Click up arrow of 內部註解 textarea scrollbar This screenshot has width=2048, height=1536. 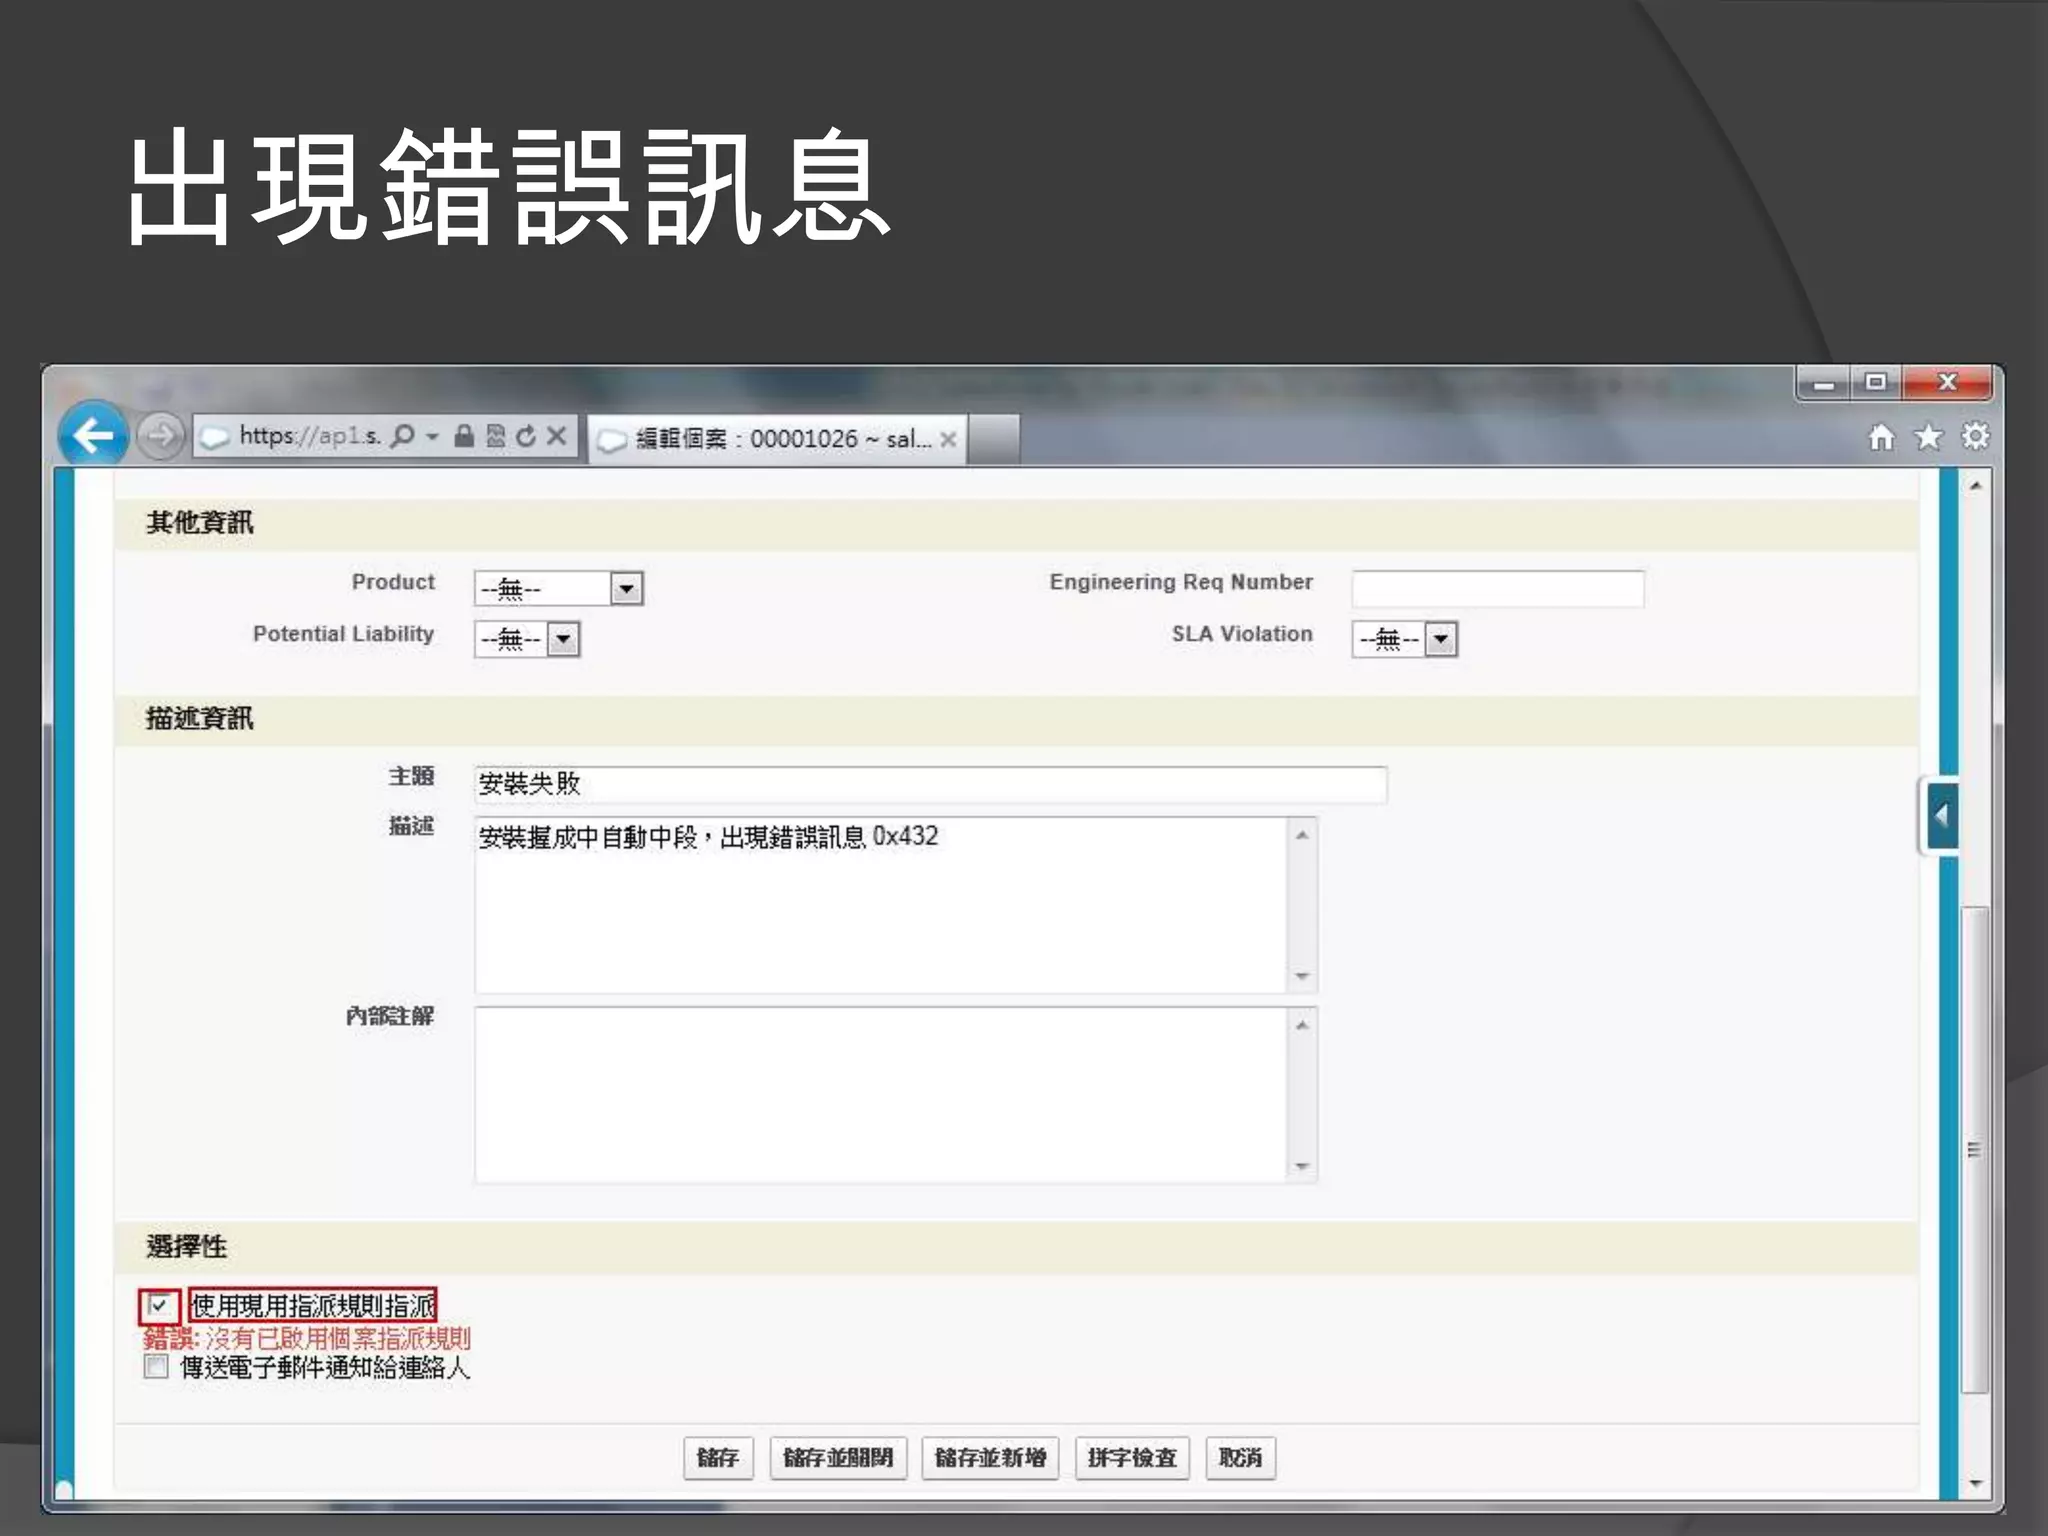pyautogui.click(x=1302, y=1025)
